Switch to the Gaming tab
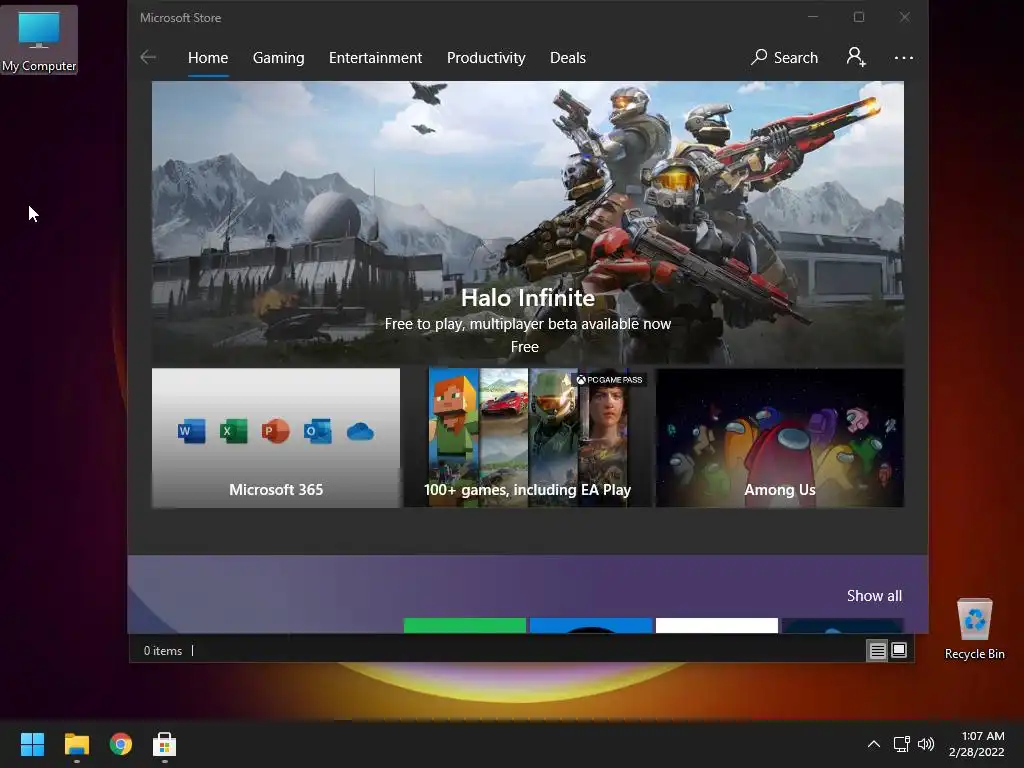This screenshot has width=1024, height=768. click(x=278, y=57)
